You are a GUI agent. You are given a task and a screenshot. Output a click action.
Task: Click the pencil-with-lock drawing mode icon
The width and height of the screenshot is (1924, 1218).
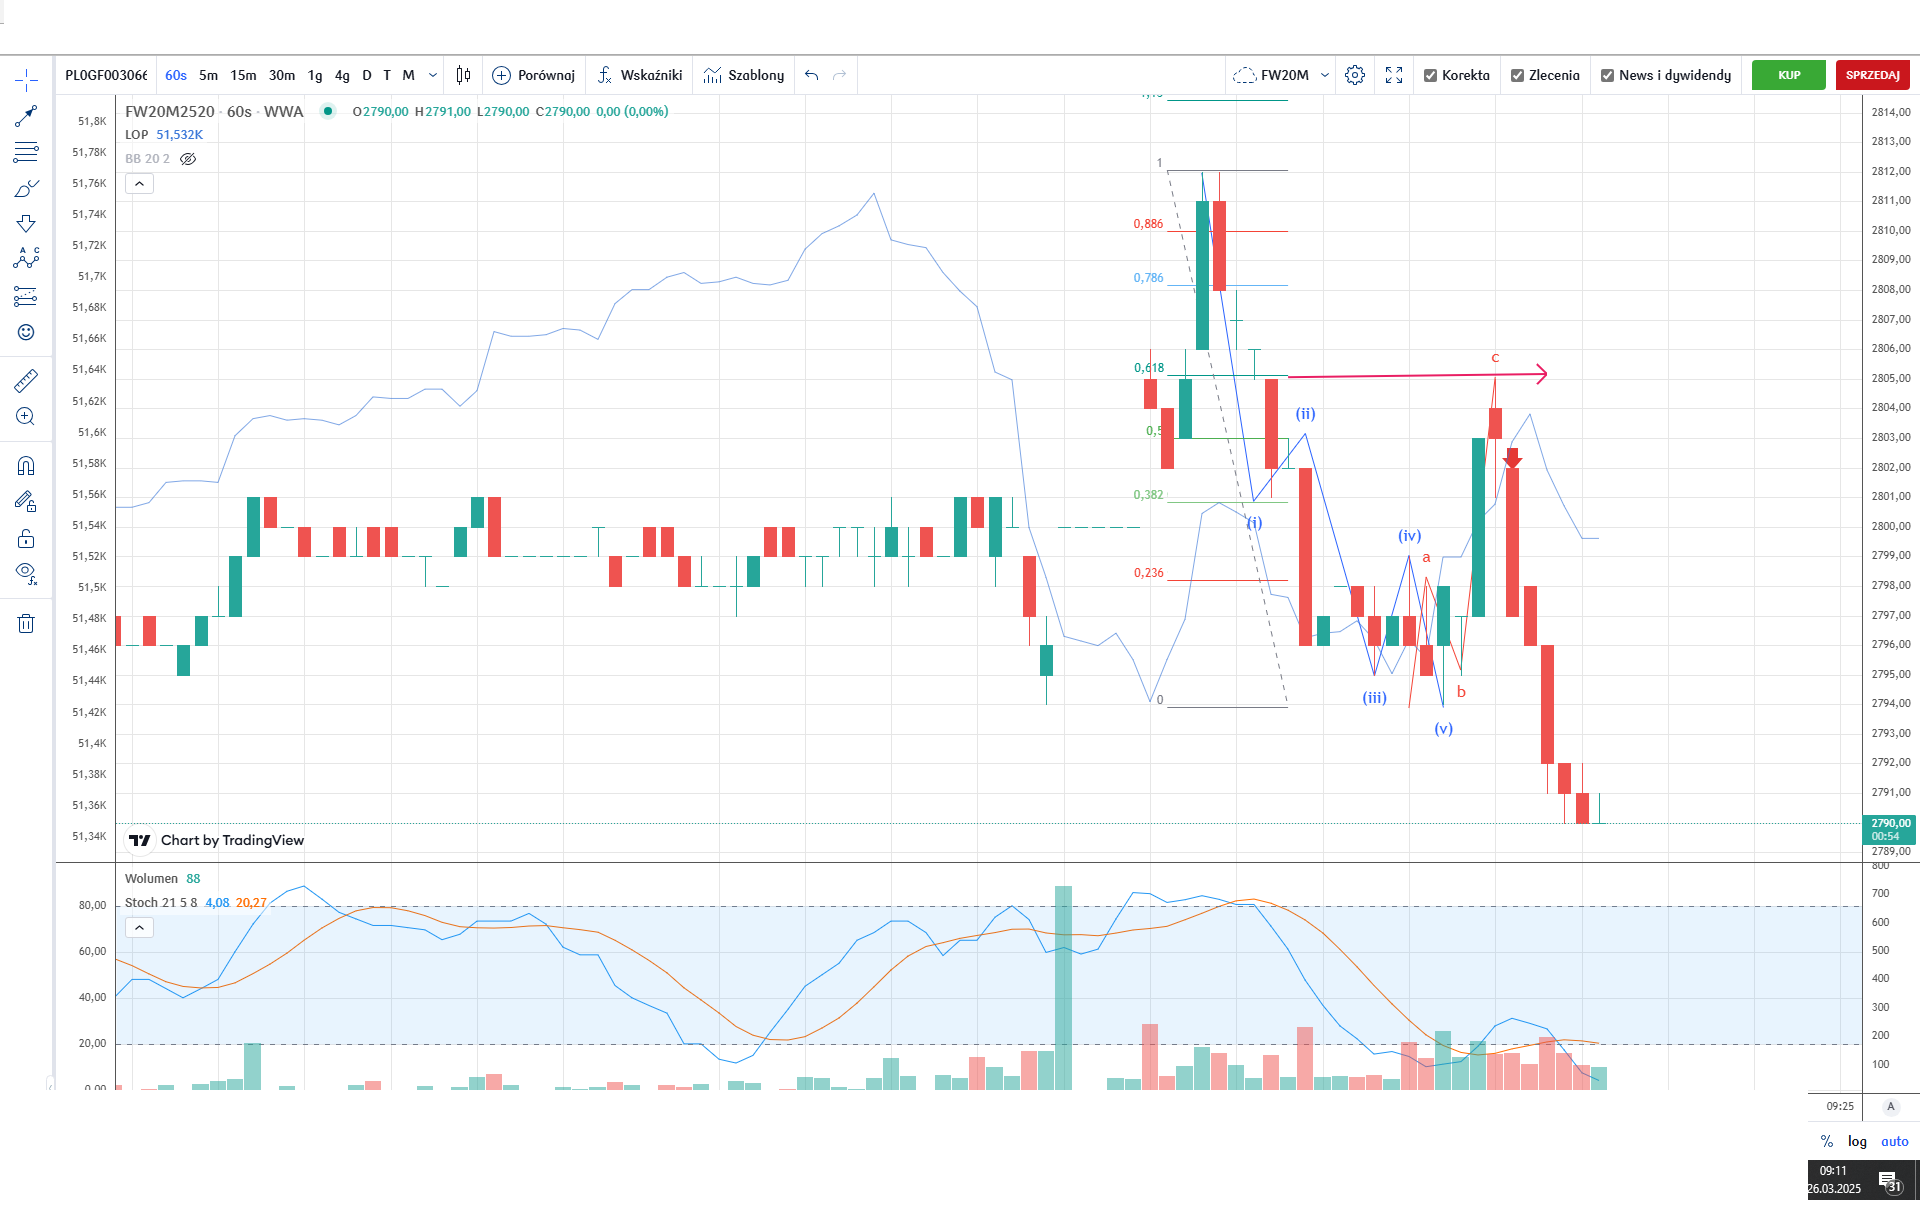pos(26,502)
